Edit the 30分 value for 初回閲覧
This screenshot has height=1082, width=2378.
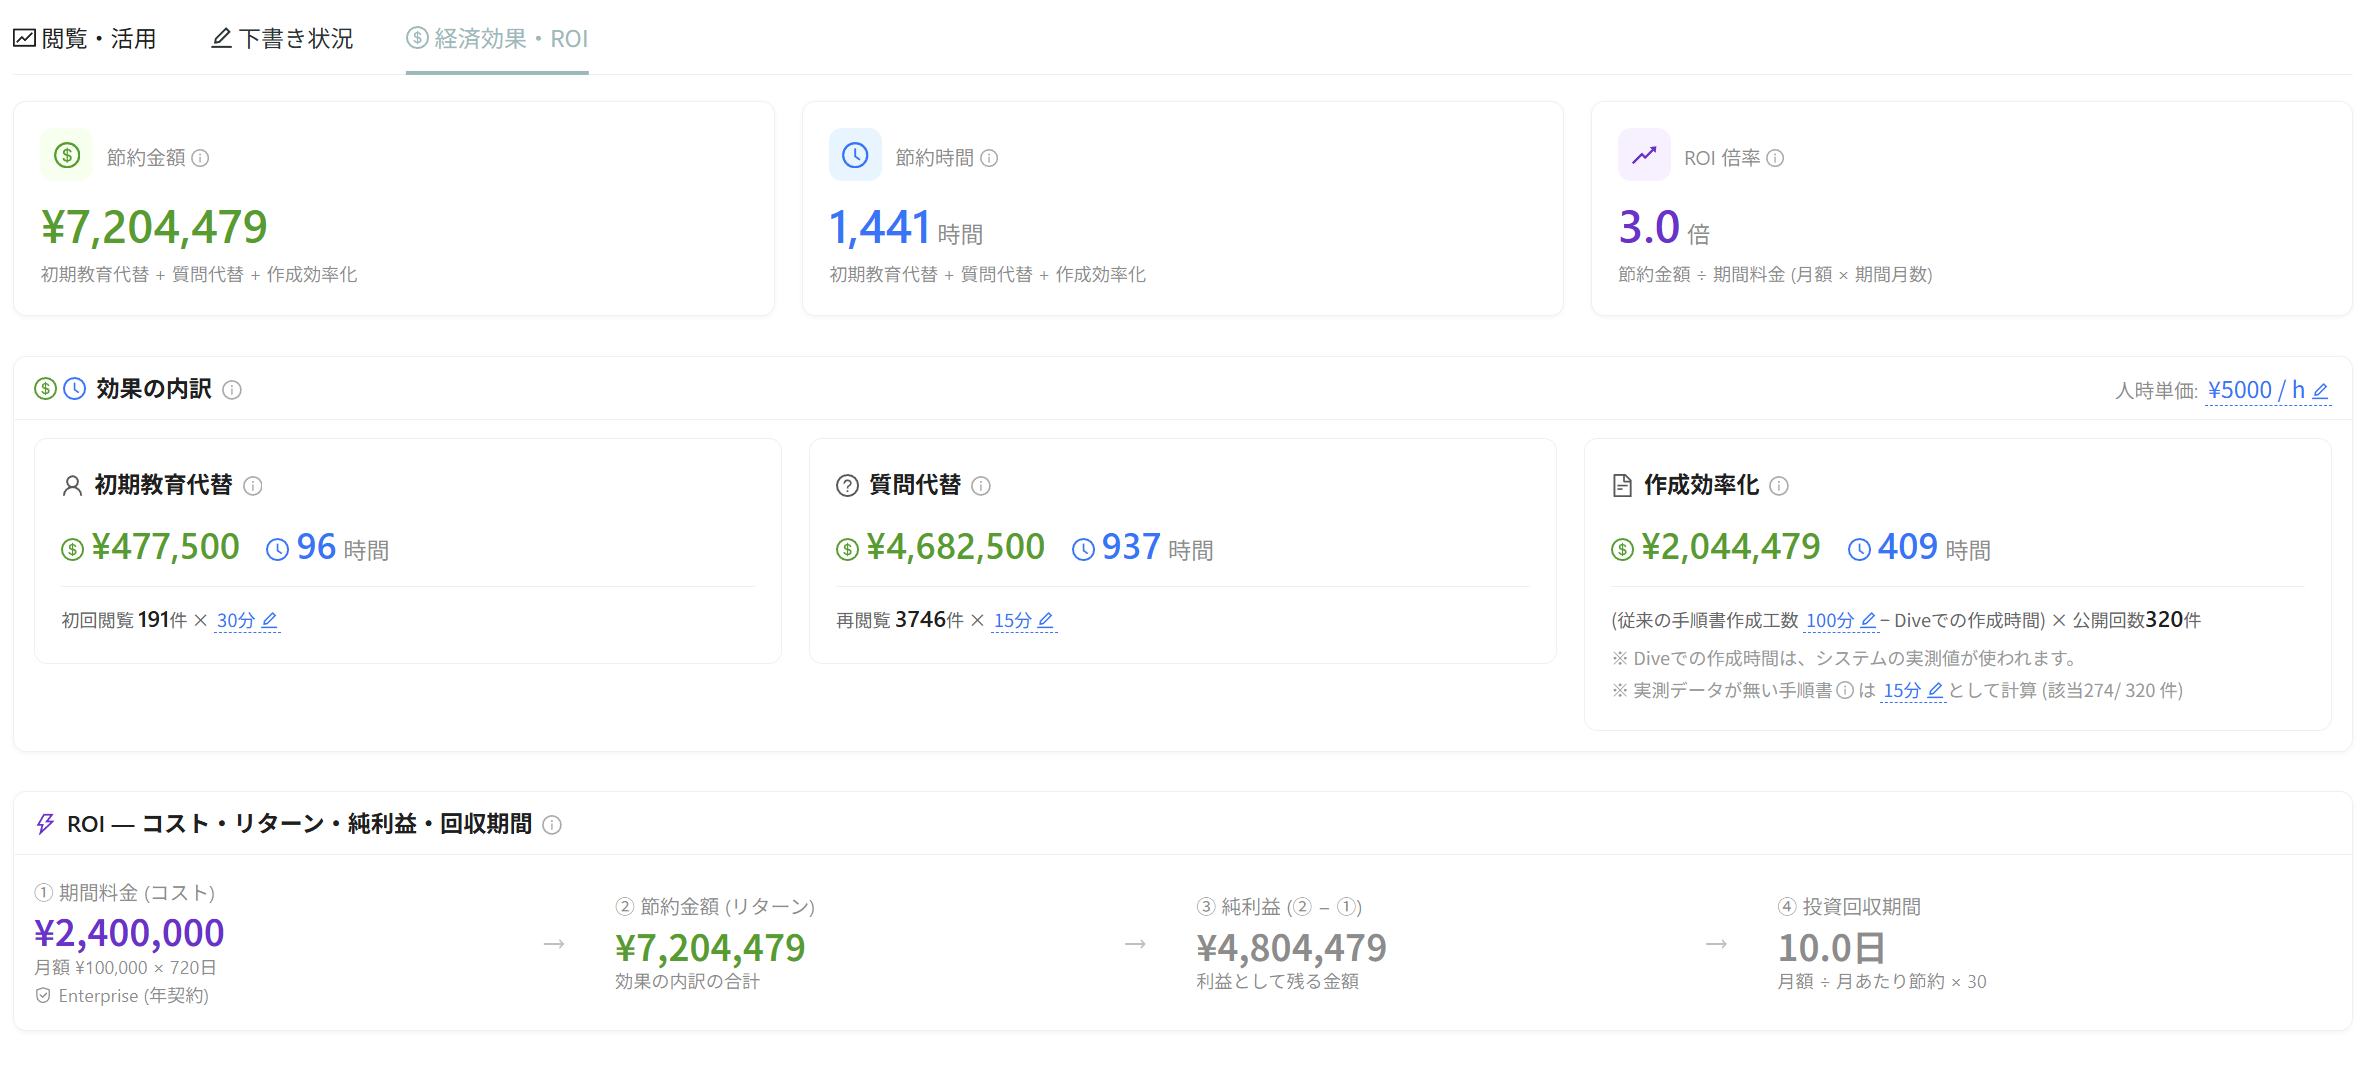247,621
